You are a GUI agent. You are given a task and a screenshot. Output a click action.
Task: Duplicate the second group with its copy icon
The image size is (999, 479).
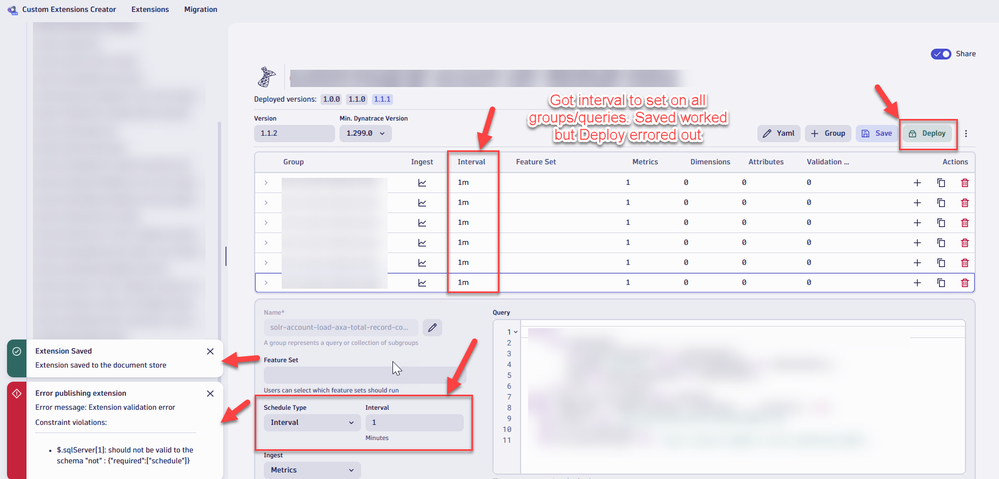[941, 203]
